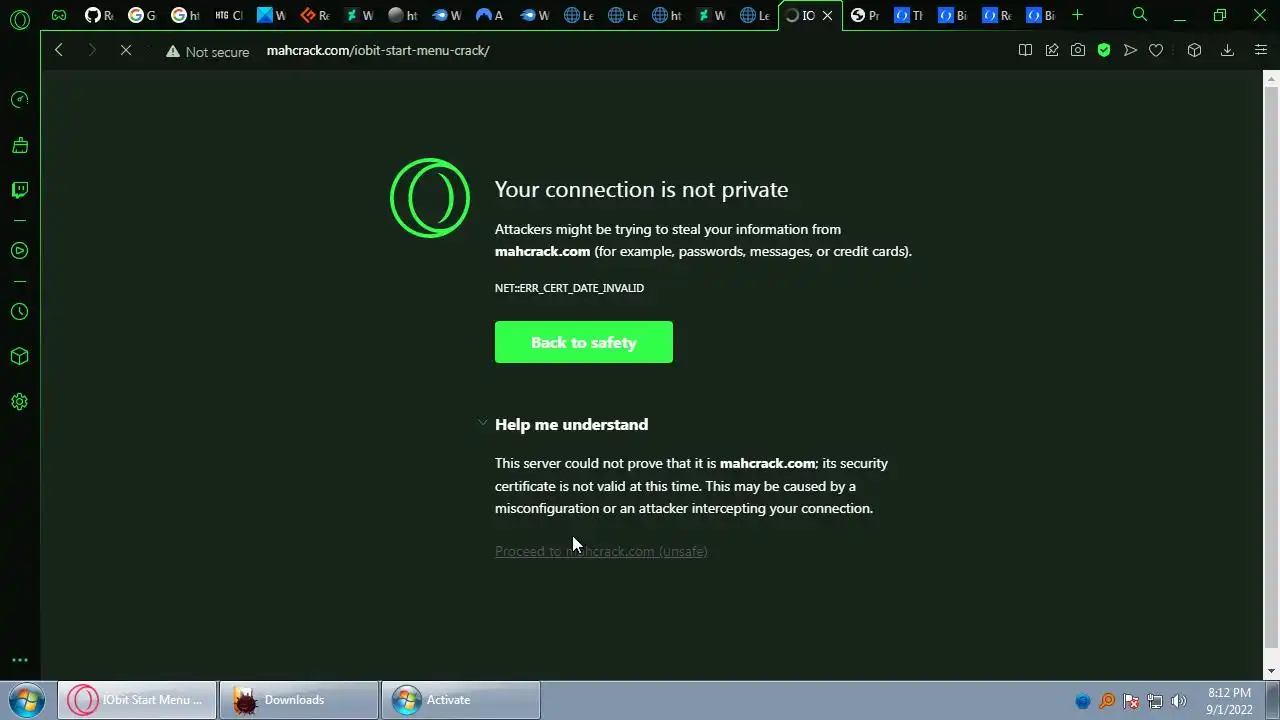Click the network tray icon
Image resolution: width=1280 pixels, height=720 pixels.
click(x=1155, y=701)
